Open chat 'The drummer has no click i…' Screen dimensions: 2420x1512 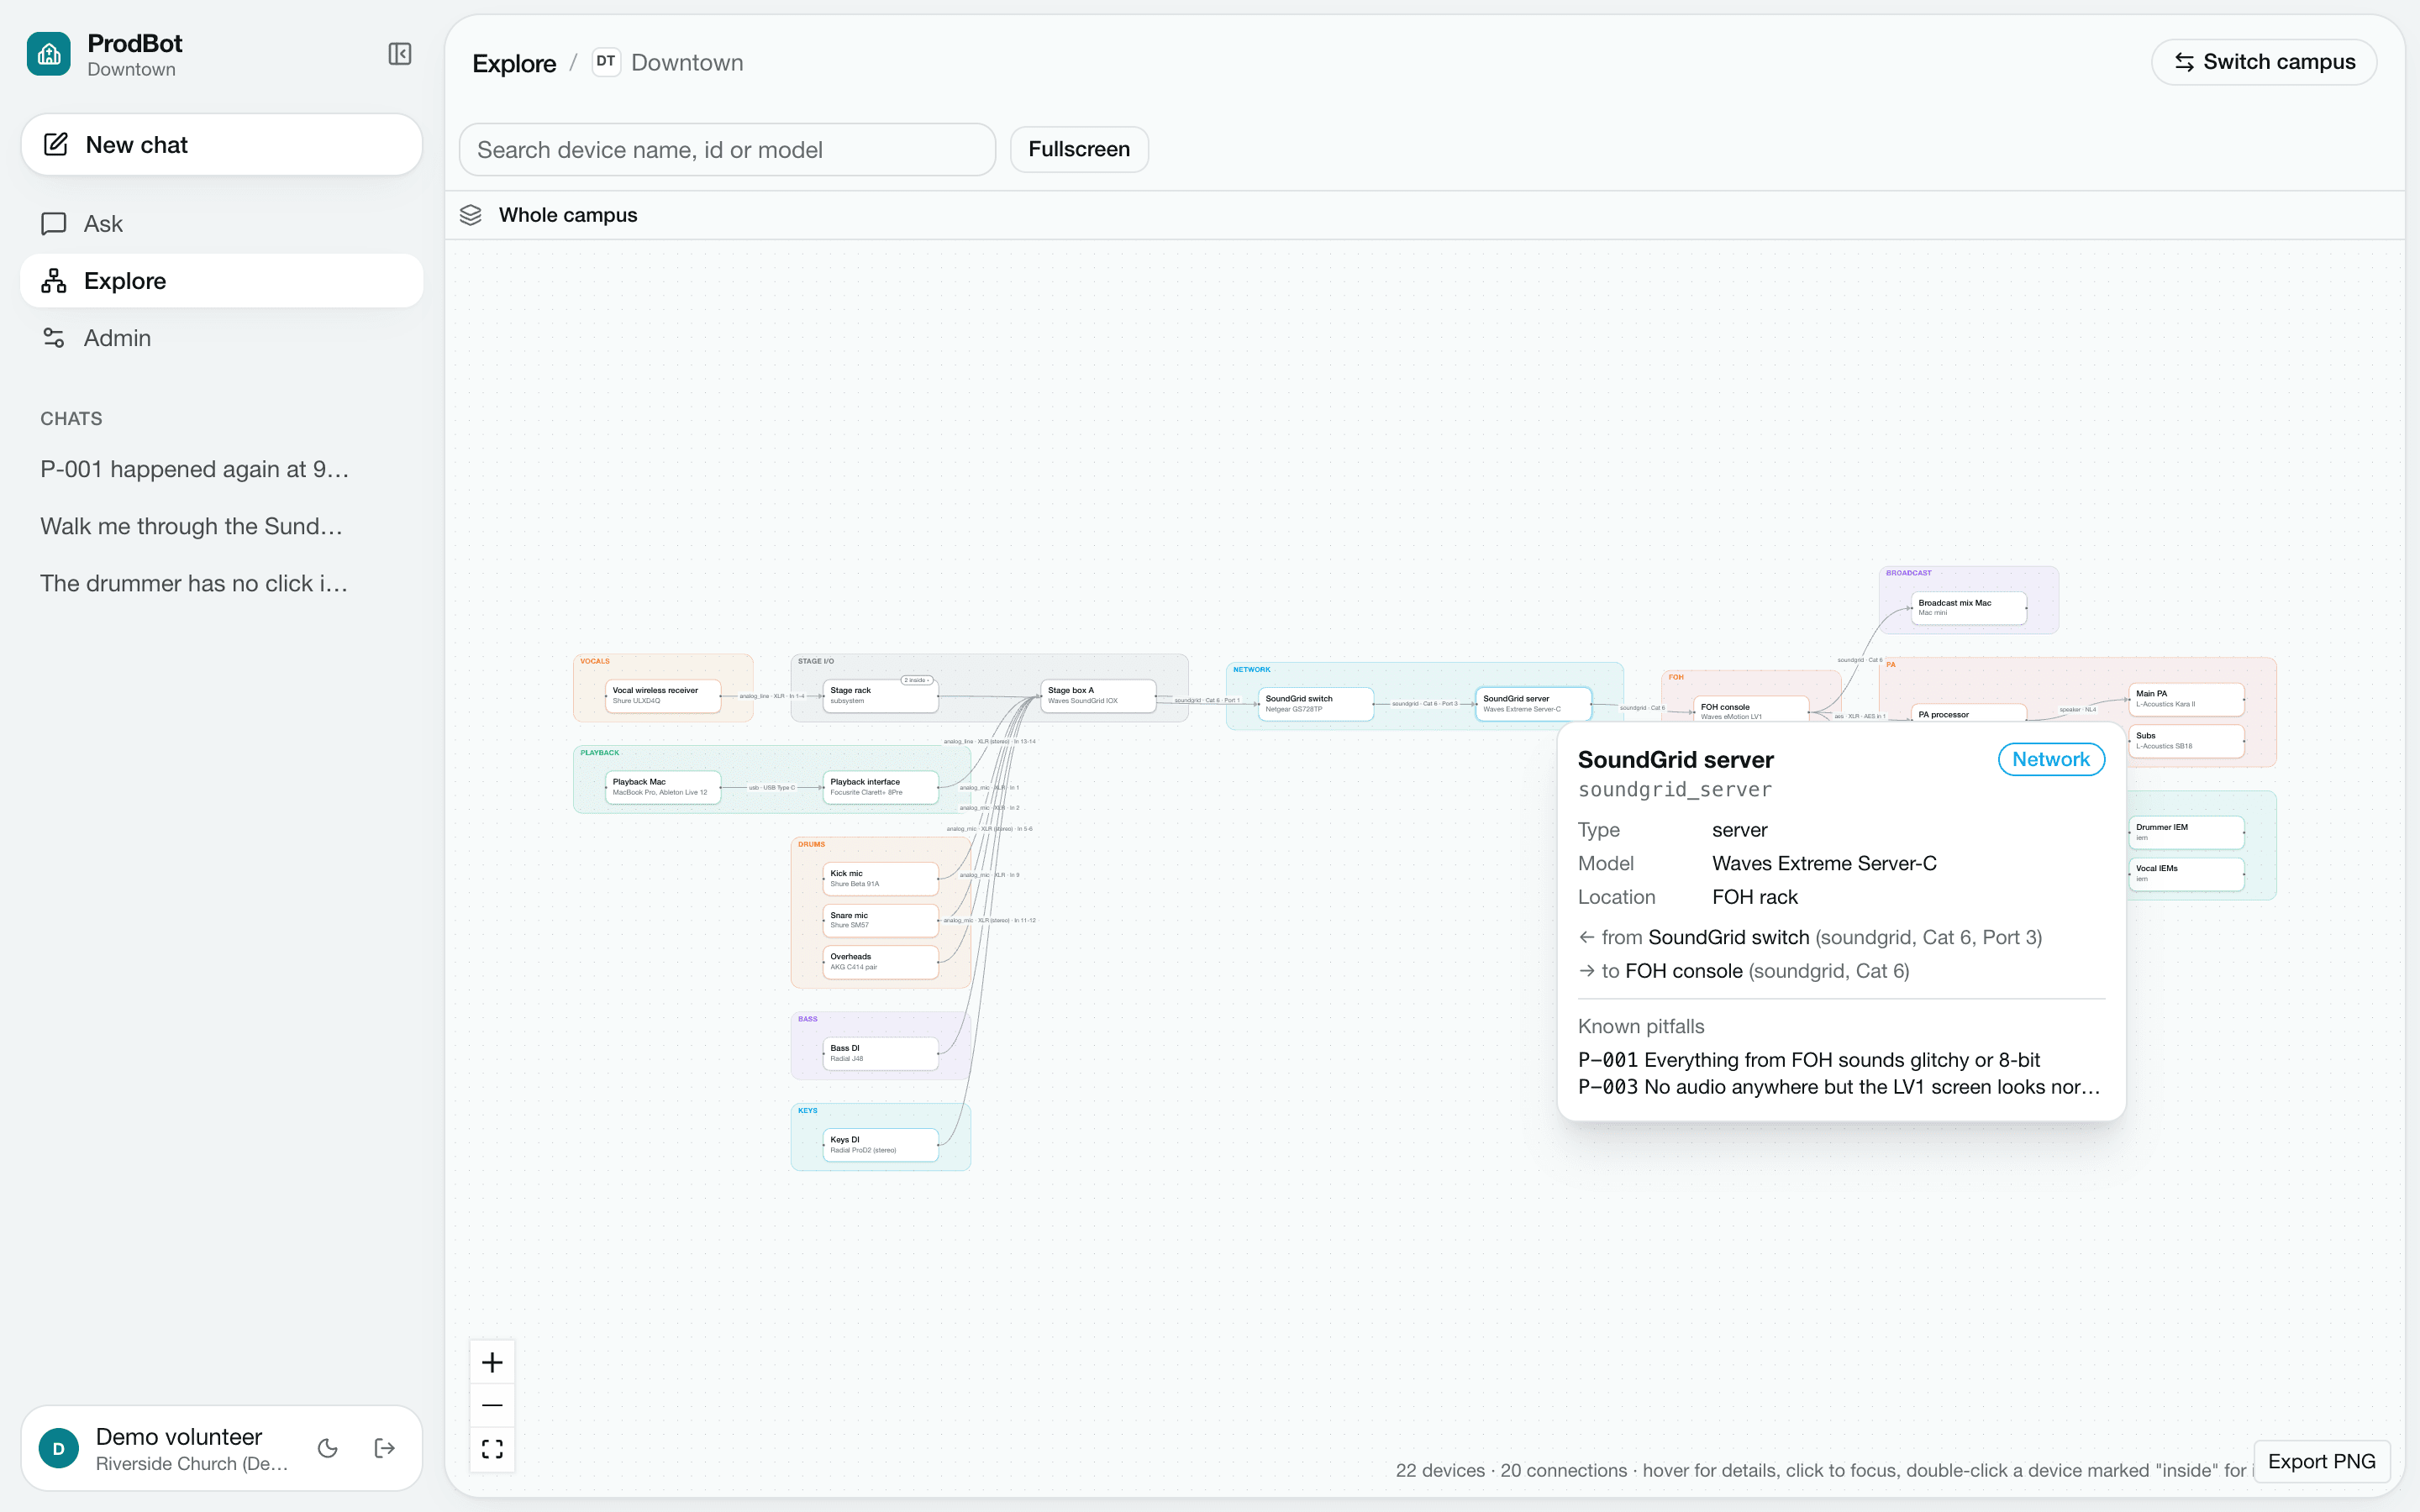point(222,583)
